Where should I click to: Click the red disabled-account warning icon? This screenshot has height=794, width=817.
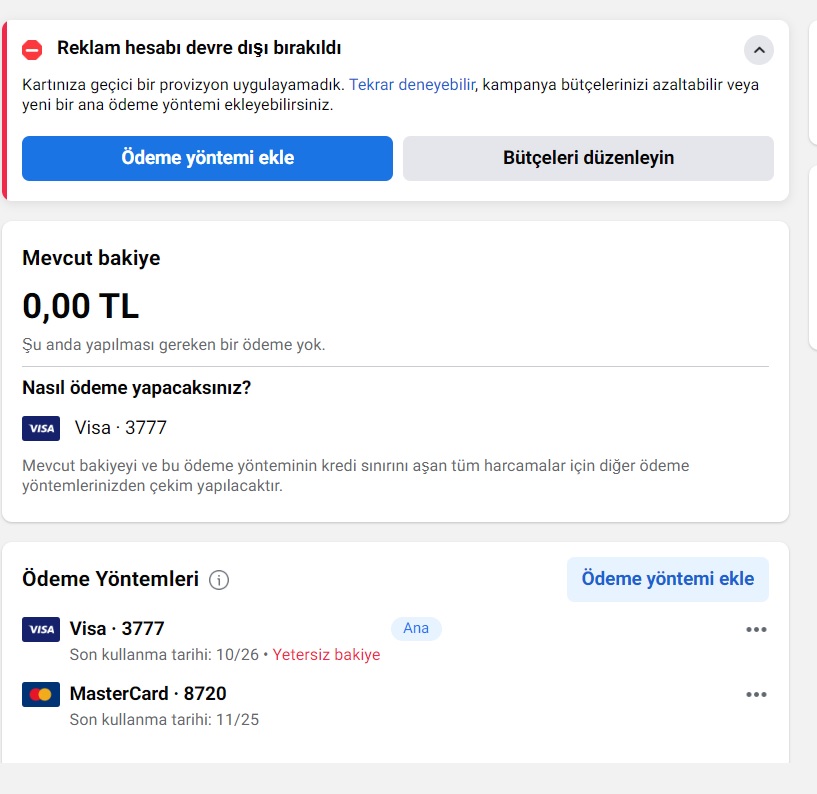click(32, 50)
